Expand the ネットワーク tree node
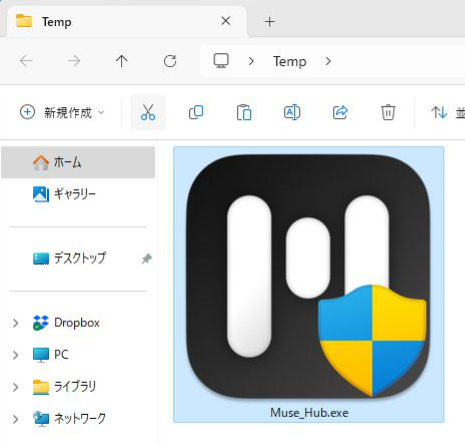 [15, 419]
